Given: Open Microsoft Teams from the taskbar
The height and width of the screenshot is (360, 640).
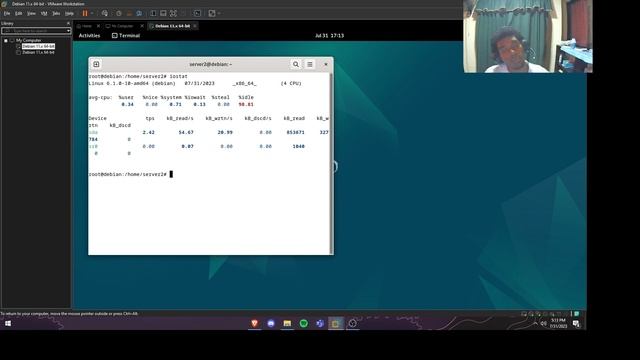Looking at the screenshot, I should coord(320,323).
